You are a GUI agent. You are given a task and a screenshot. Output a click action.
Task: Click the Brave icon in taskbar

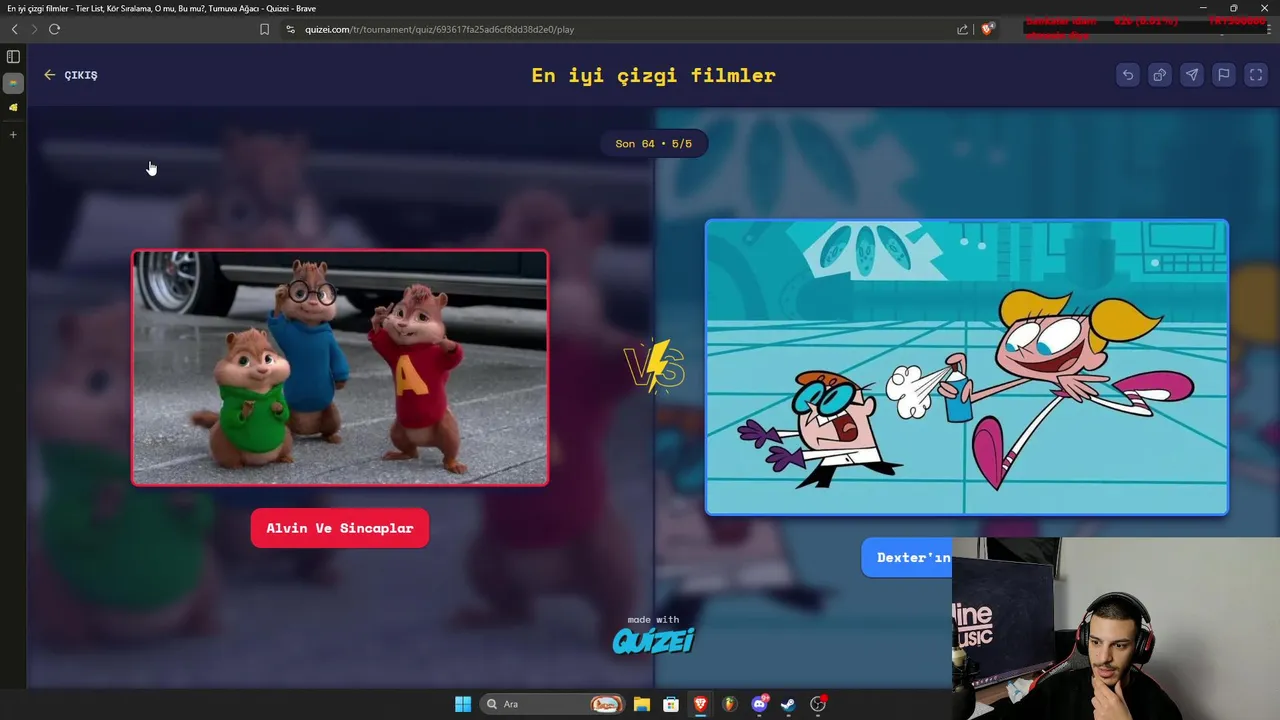tap(701, 704)
